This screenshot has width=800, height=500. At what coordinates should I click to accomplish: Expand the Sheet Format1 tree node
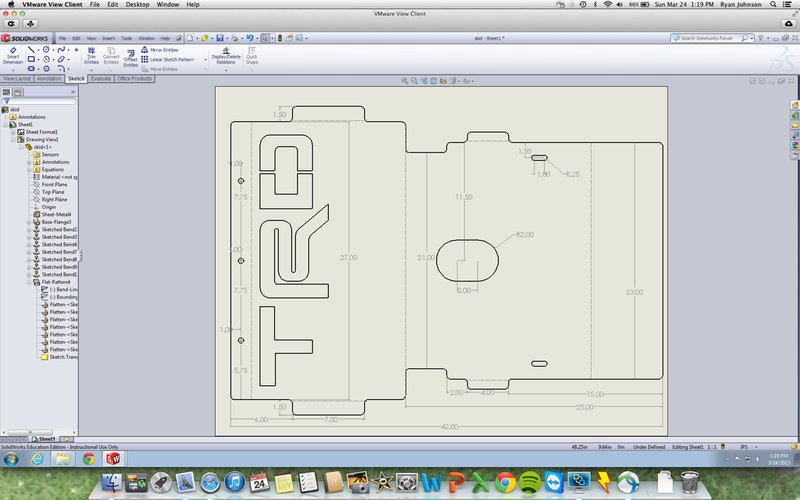pos(14,132)
